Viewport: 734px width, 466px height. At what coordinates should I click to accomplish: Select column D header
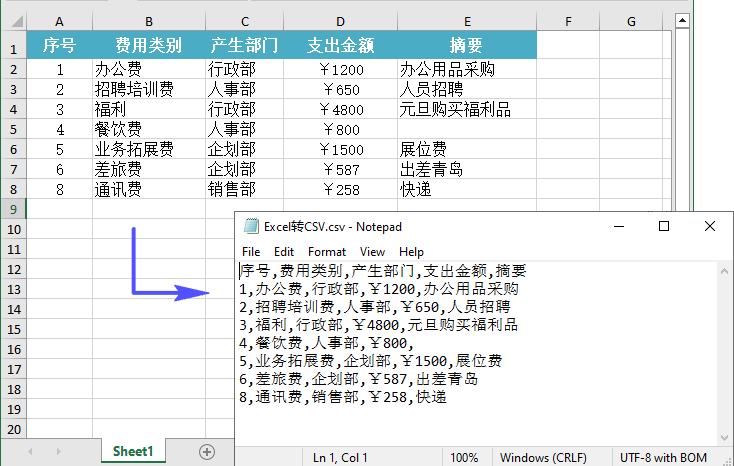click(x=340, y=22)
